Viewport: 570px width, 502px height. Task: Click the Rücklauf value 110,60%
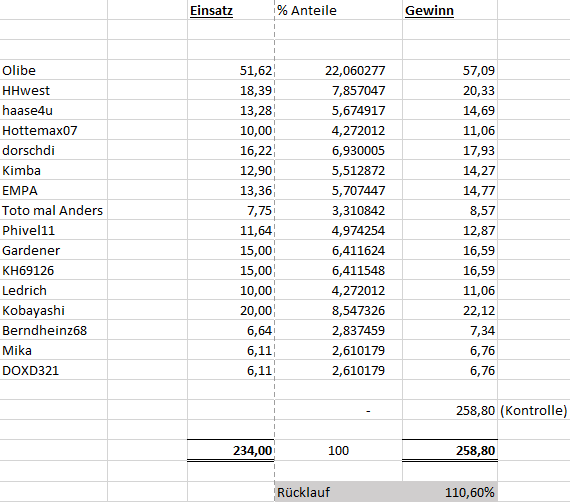[x=450, y=492]
